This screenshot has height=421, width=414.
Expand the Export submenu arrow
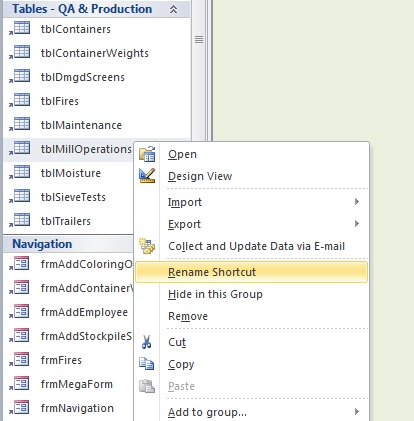(357, 224)
